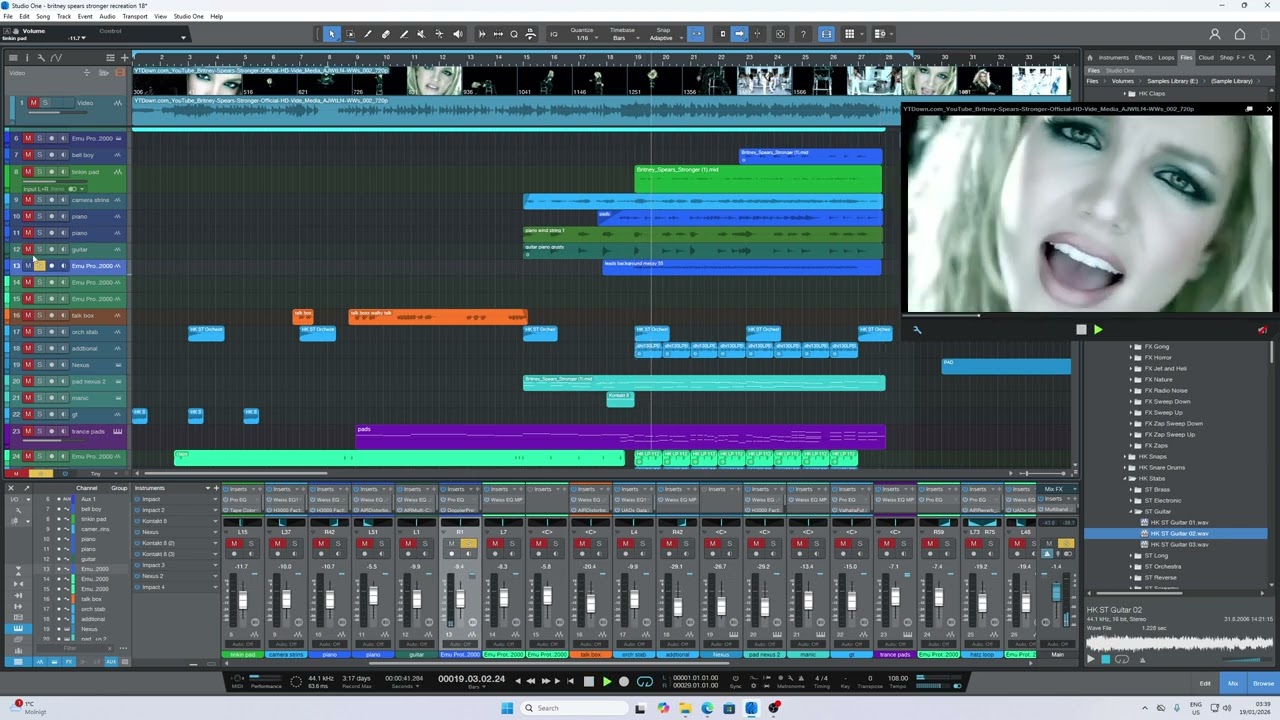Open the Song menu
Screen dimensions: 1280x720
coord(43,16)
